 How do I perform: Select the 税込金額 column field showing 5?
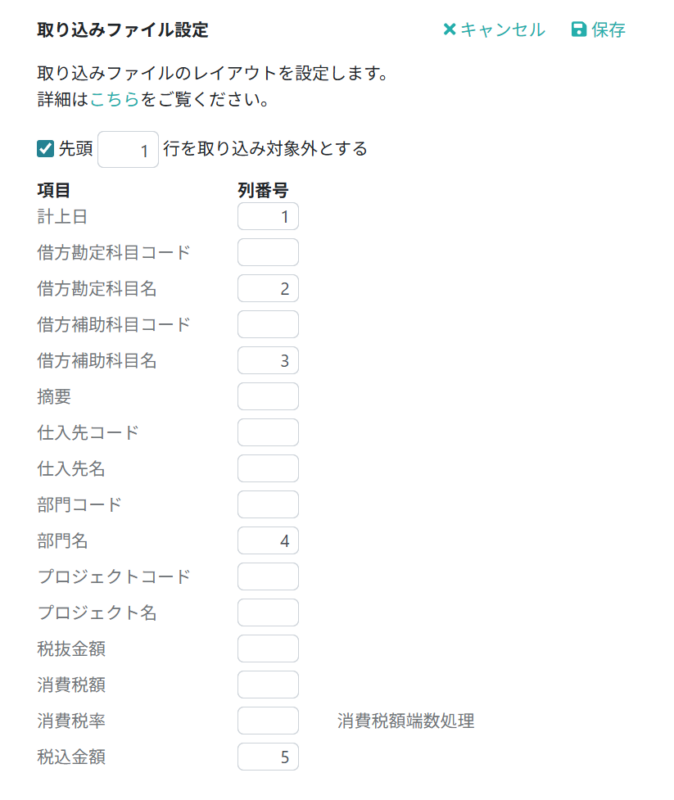point(267,757)
